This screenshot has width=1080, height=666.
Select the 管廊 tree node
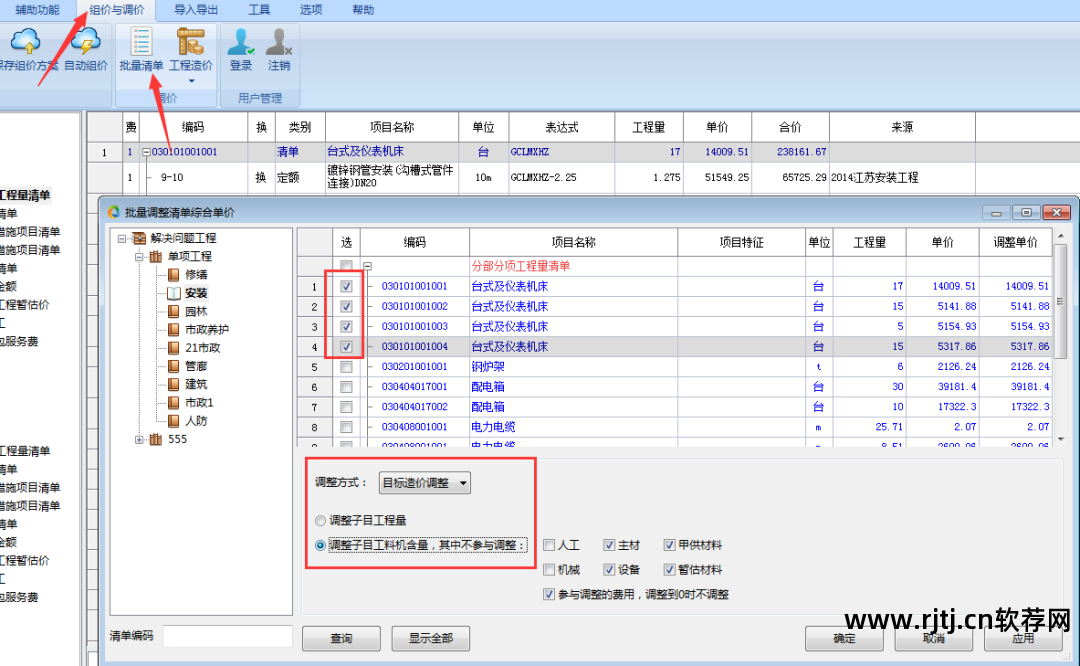[x=196, y=366]
